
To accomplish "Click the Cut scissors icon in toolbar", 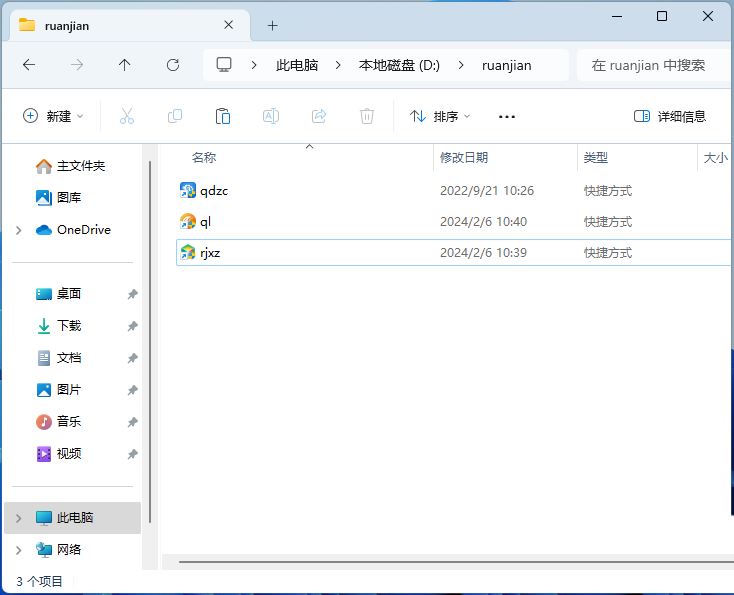I will (x=127, y=116).
